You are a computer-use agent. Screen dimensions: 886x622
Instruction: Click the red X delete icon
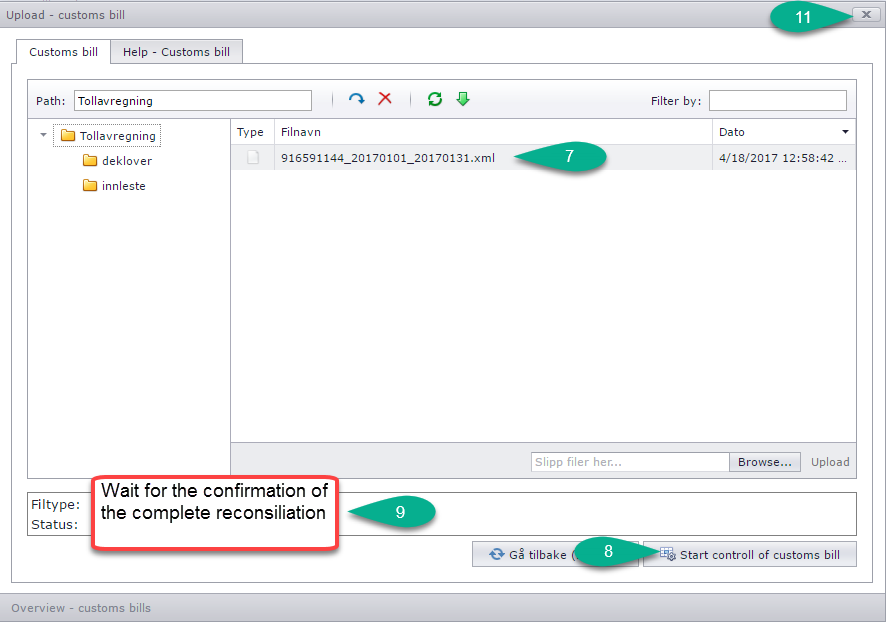[385, 100]
